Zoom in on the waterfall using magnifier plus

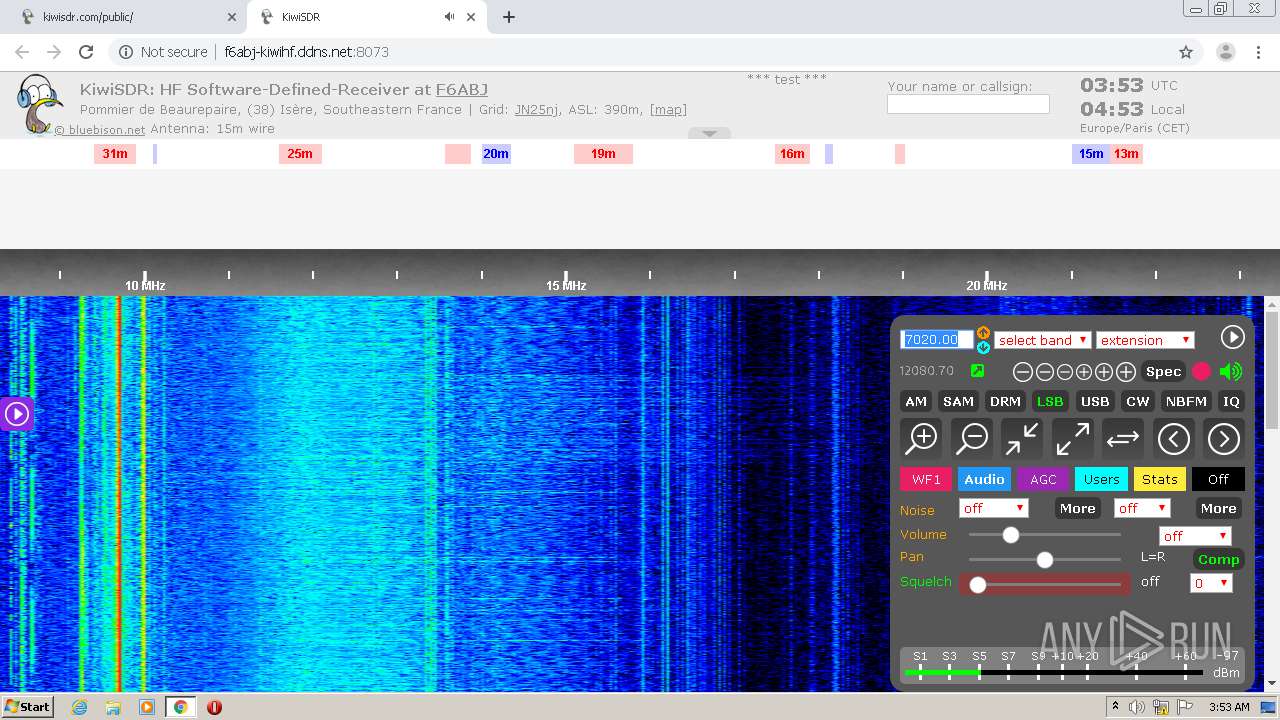click(x=921, y=438)
